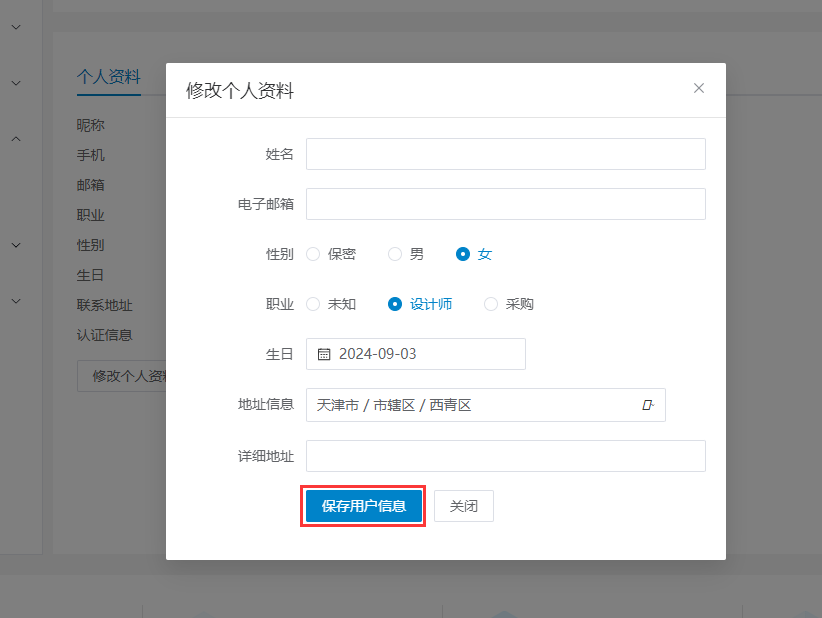Expand the second sidebar chevron menu

point(16,83)
